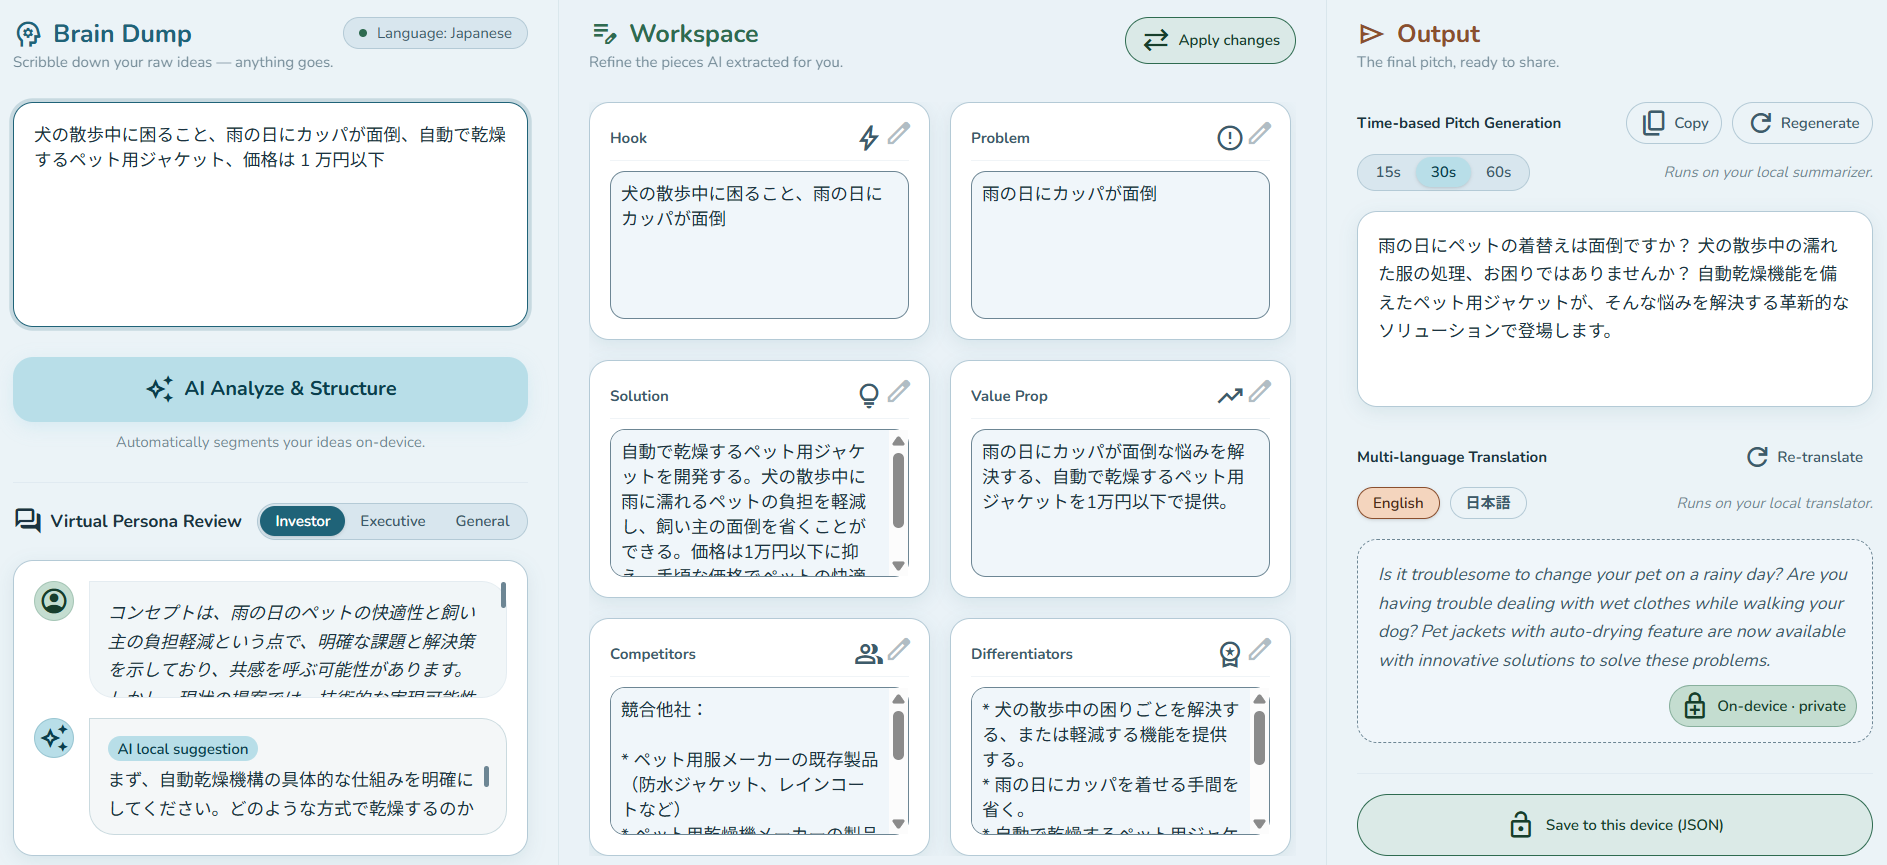Click the Competitors field scrollbar thumb
The height and width of the screenshot is (865, 1887).
pos(898,735)
